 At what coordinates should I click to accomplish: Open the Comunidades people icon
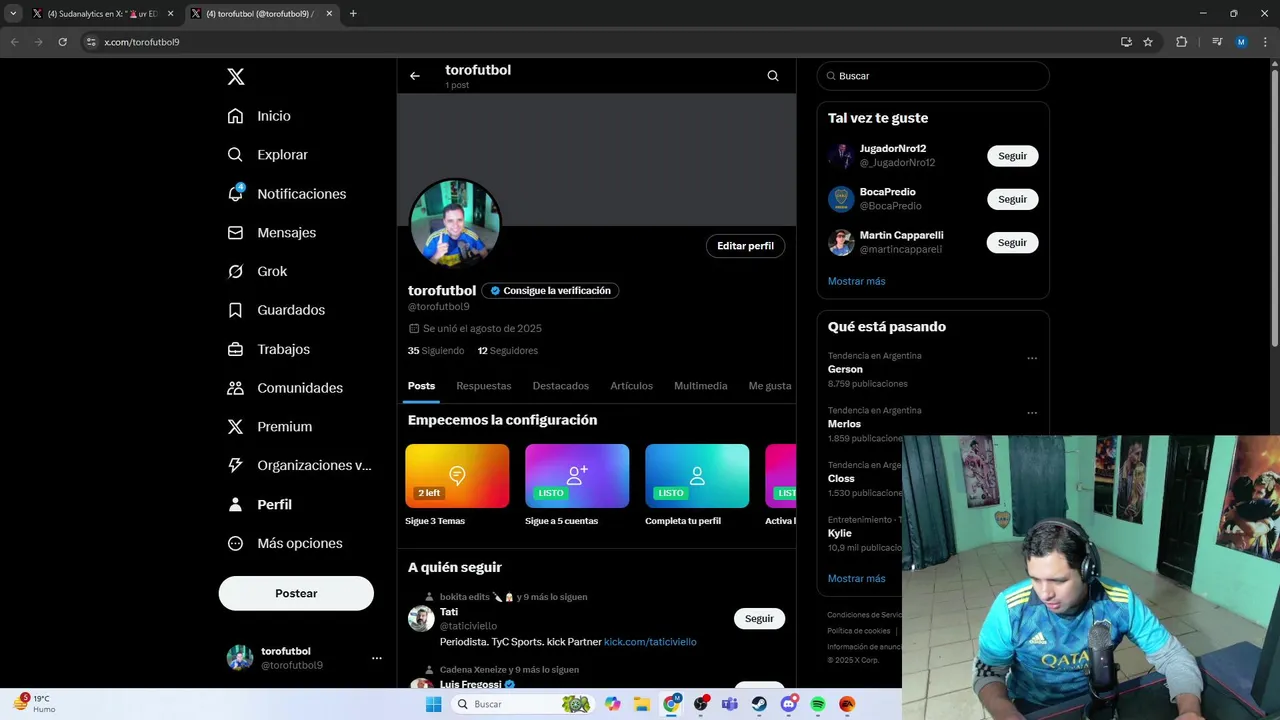coord(235,388)
